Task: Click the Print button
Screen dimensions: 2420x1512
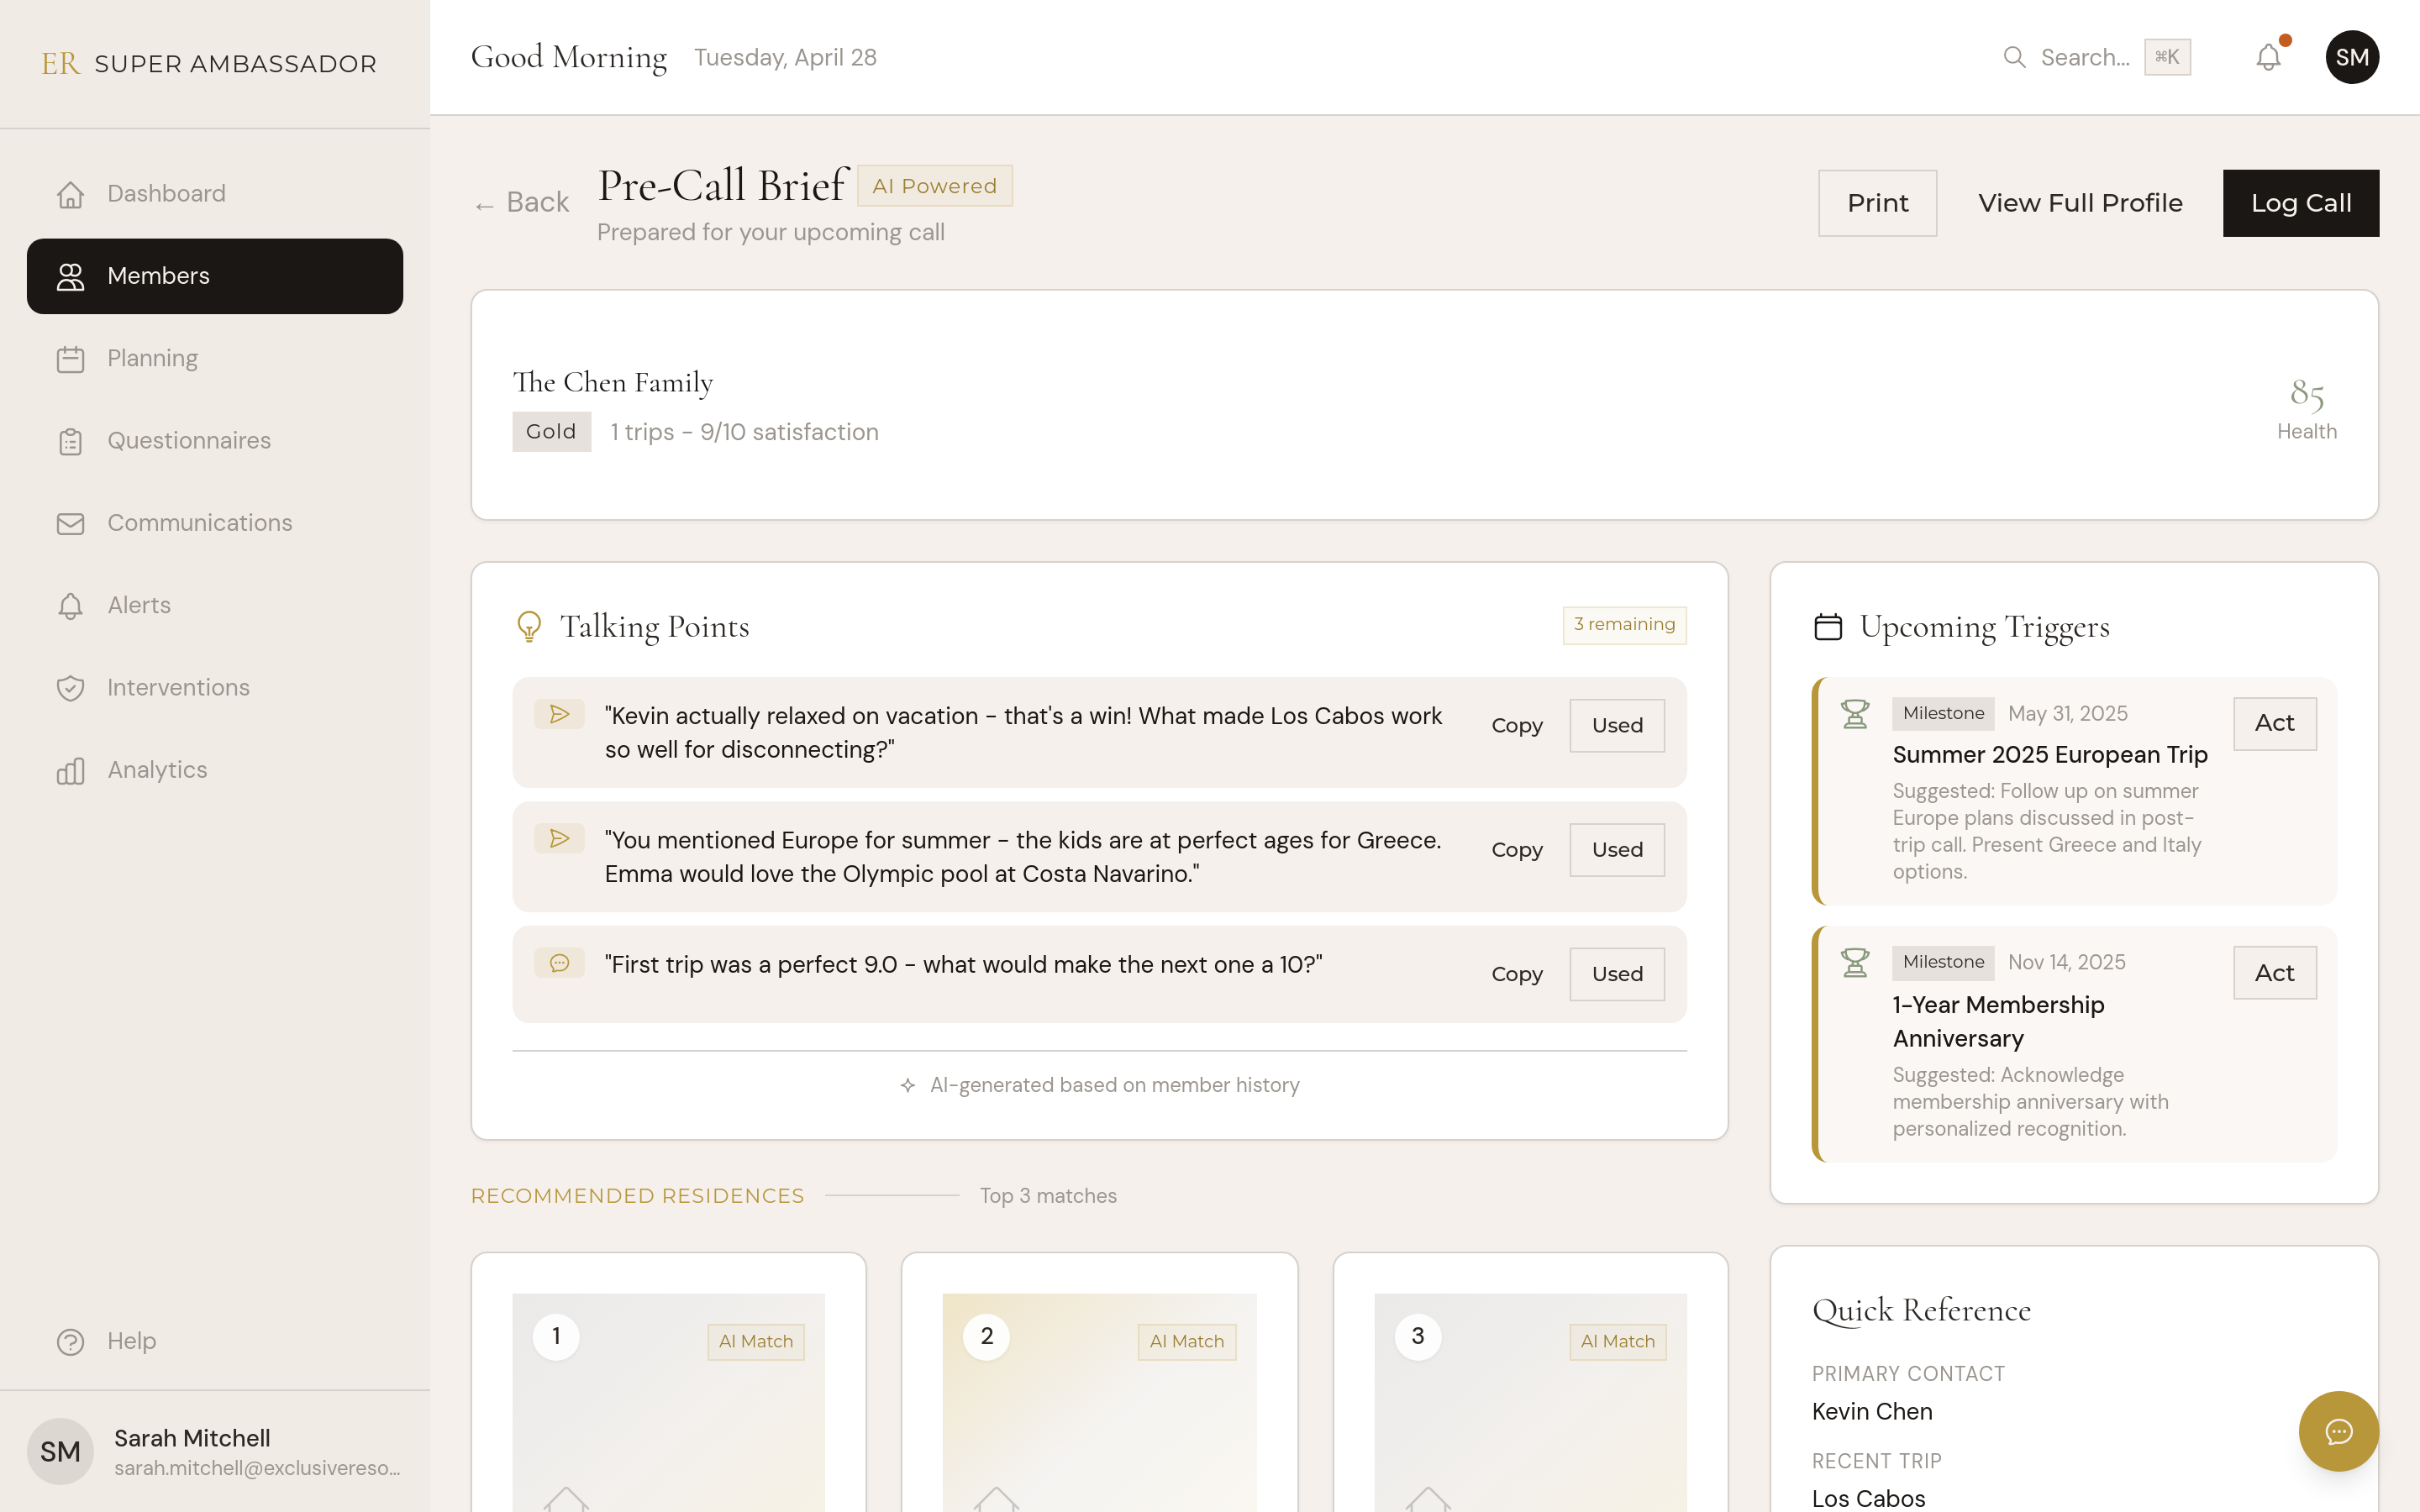Action: click(1877, 203)
